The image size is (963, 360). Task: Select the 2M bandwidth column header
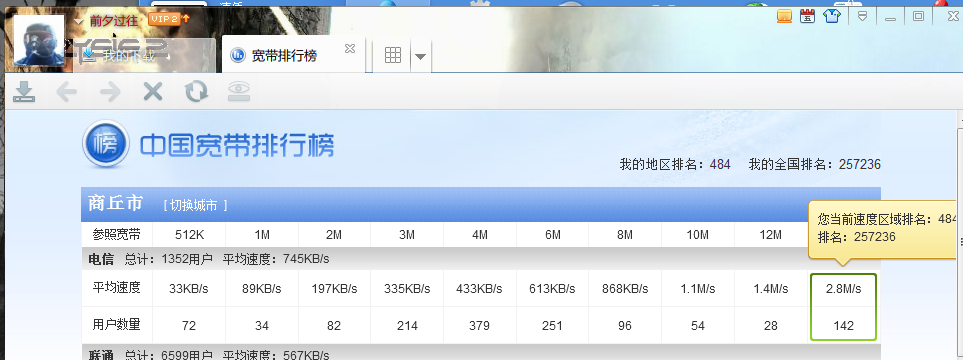coord(334,235)
